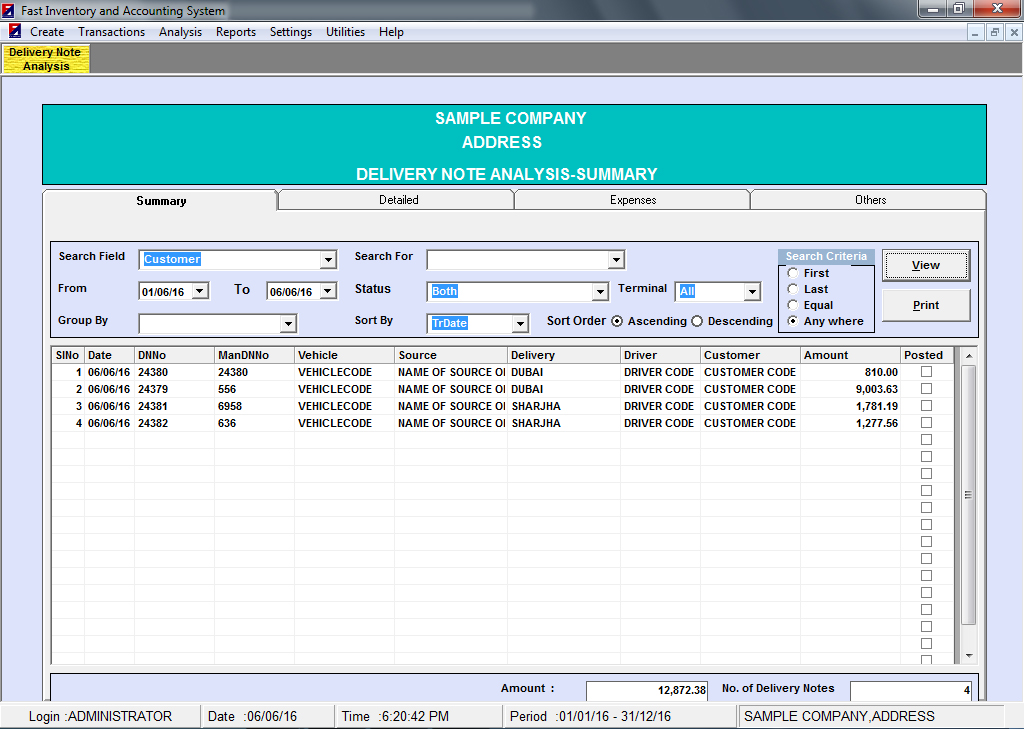Tick Posted checkbox for DNNo 24380
The width and height of the screenshot is (1024, 729).
926,372
